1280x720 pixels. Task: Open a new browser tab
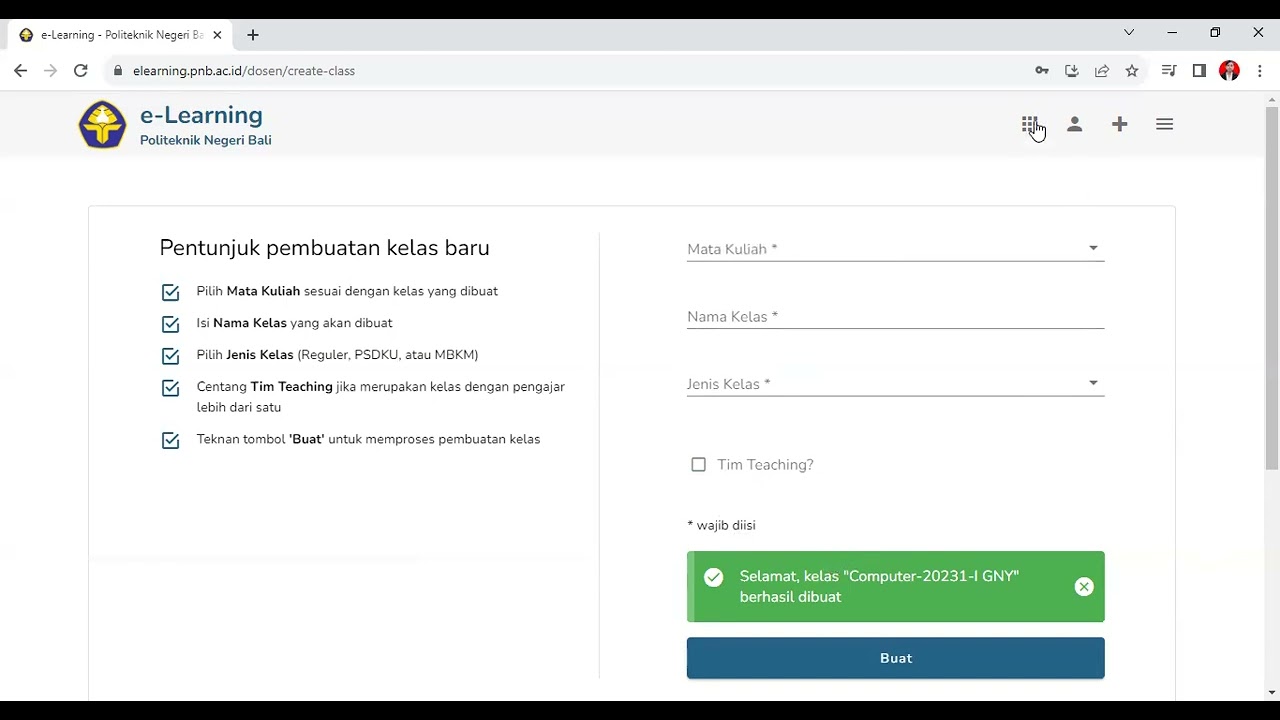pos(253,35)
